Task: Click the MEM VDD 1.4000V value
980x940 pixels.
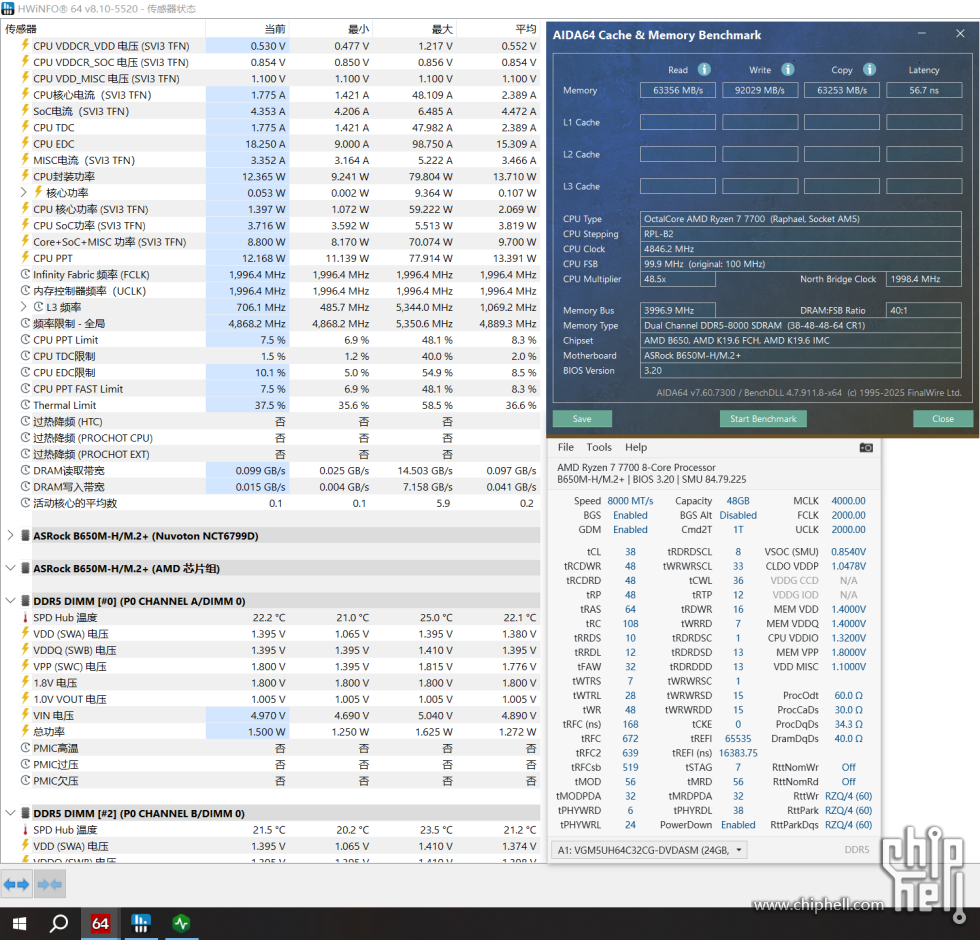Action: 848,609
